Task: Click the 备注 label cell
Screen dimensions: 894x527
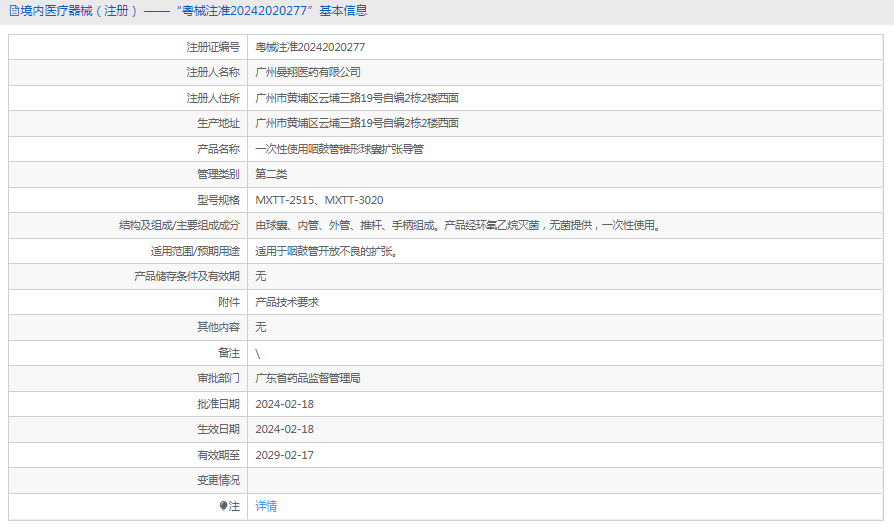Action: (128, 354)
